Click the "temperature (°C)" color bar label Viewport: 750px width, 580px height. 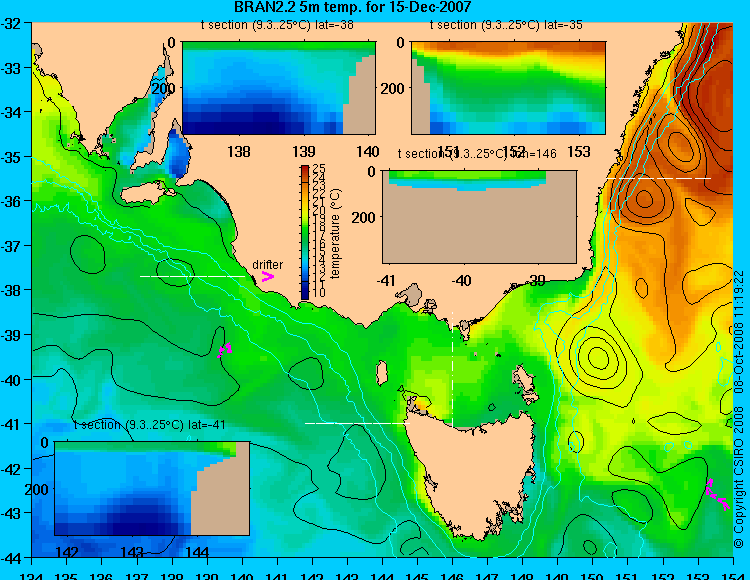(x=335, y=233)
